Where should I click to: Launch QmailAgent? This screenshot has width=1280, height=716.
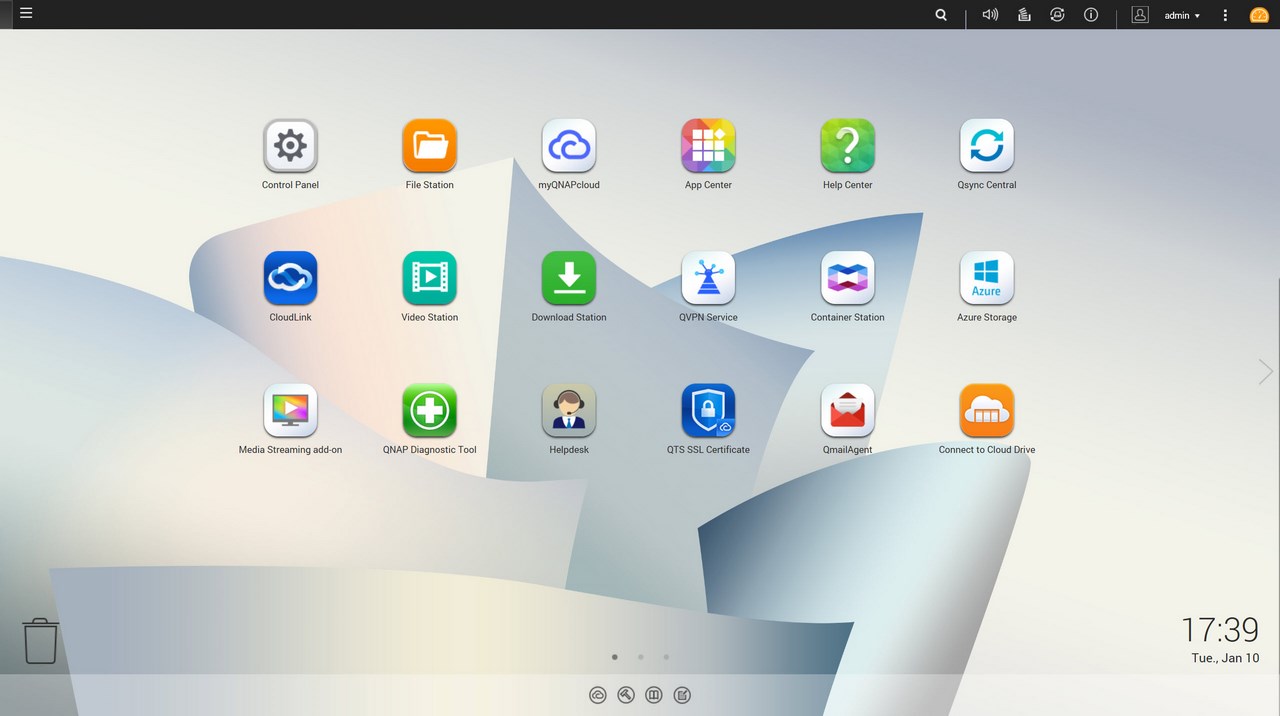(848, 411)
